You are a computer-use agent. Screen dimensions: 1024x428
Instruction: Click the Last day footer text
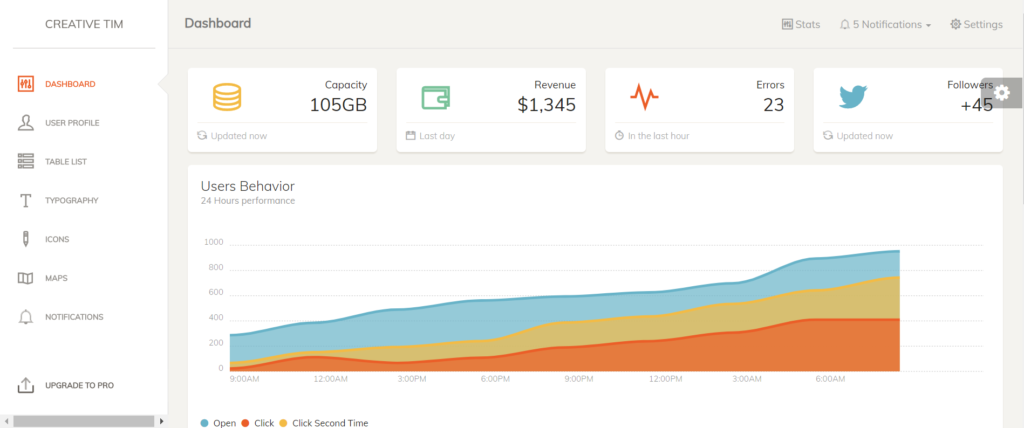[x=437, y=136]
